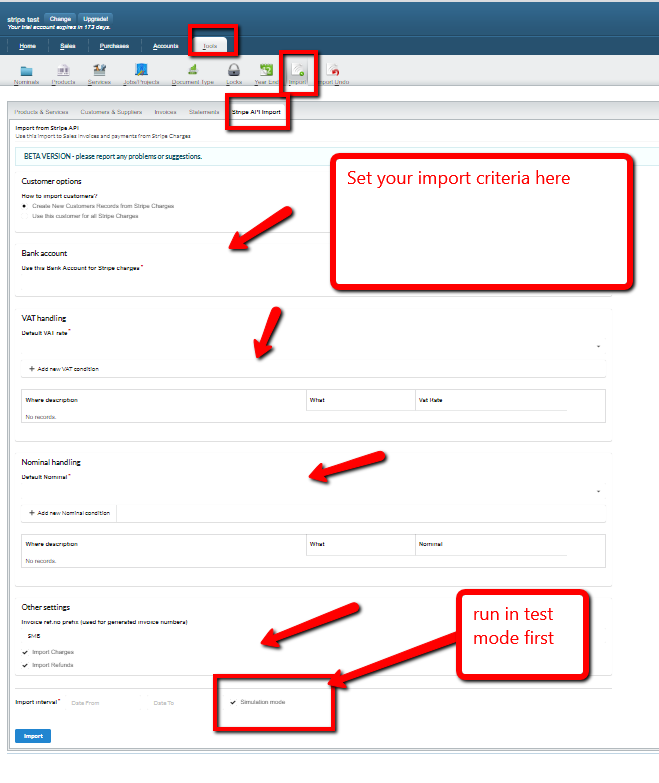Toggle the Simulation mode checkbox
This screenshot has width=659, height=783.
233,702
